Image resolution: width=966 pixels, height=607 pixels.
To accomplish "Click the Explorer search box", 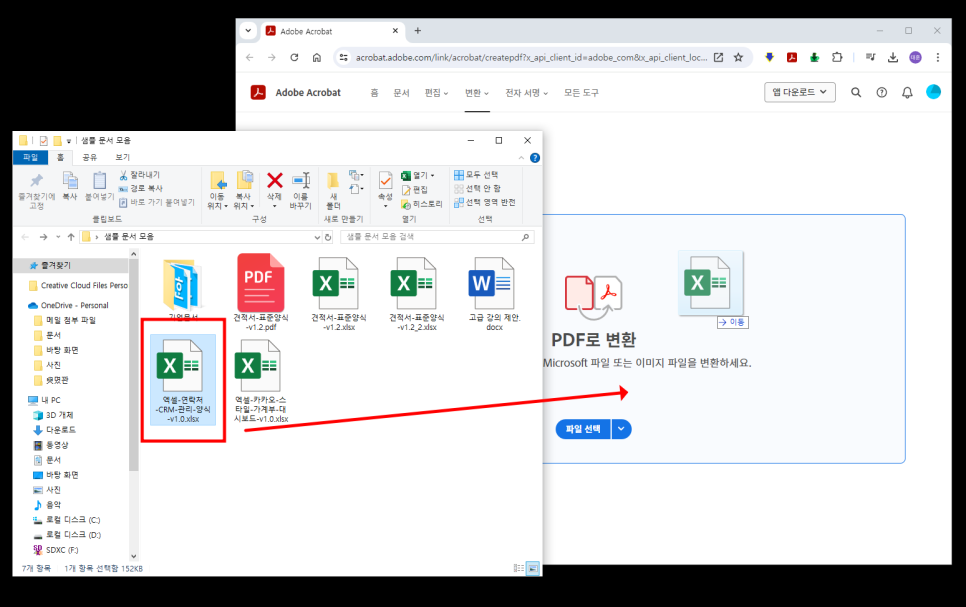I will point(437,237).
